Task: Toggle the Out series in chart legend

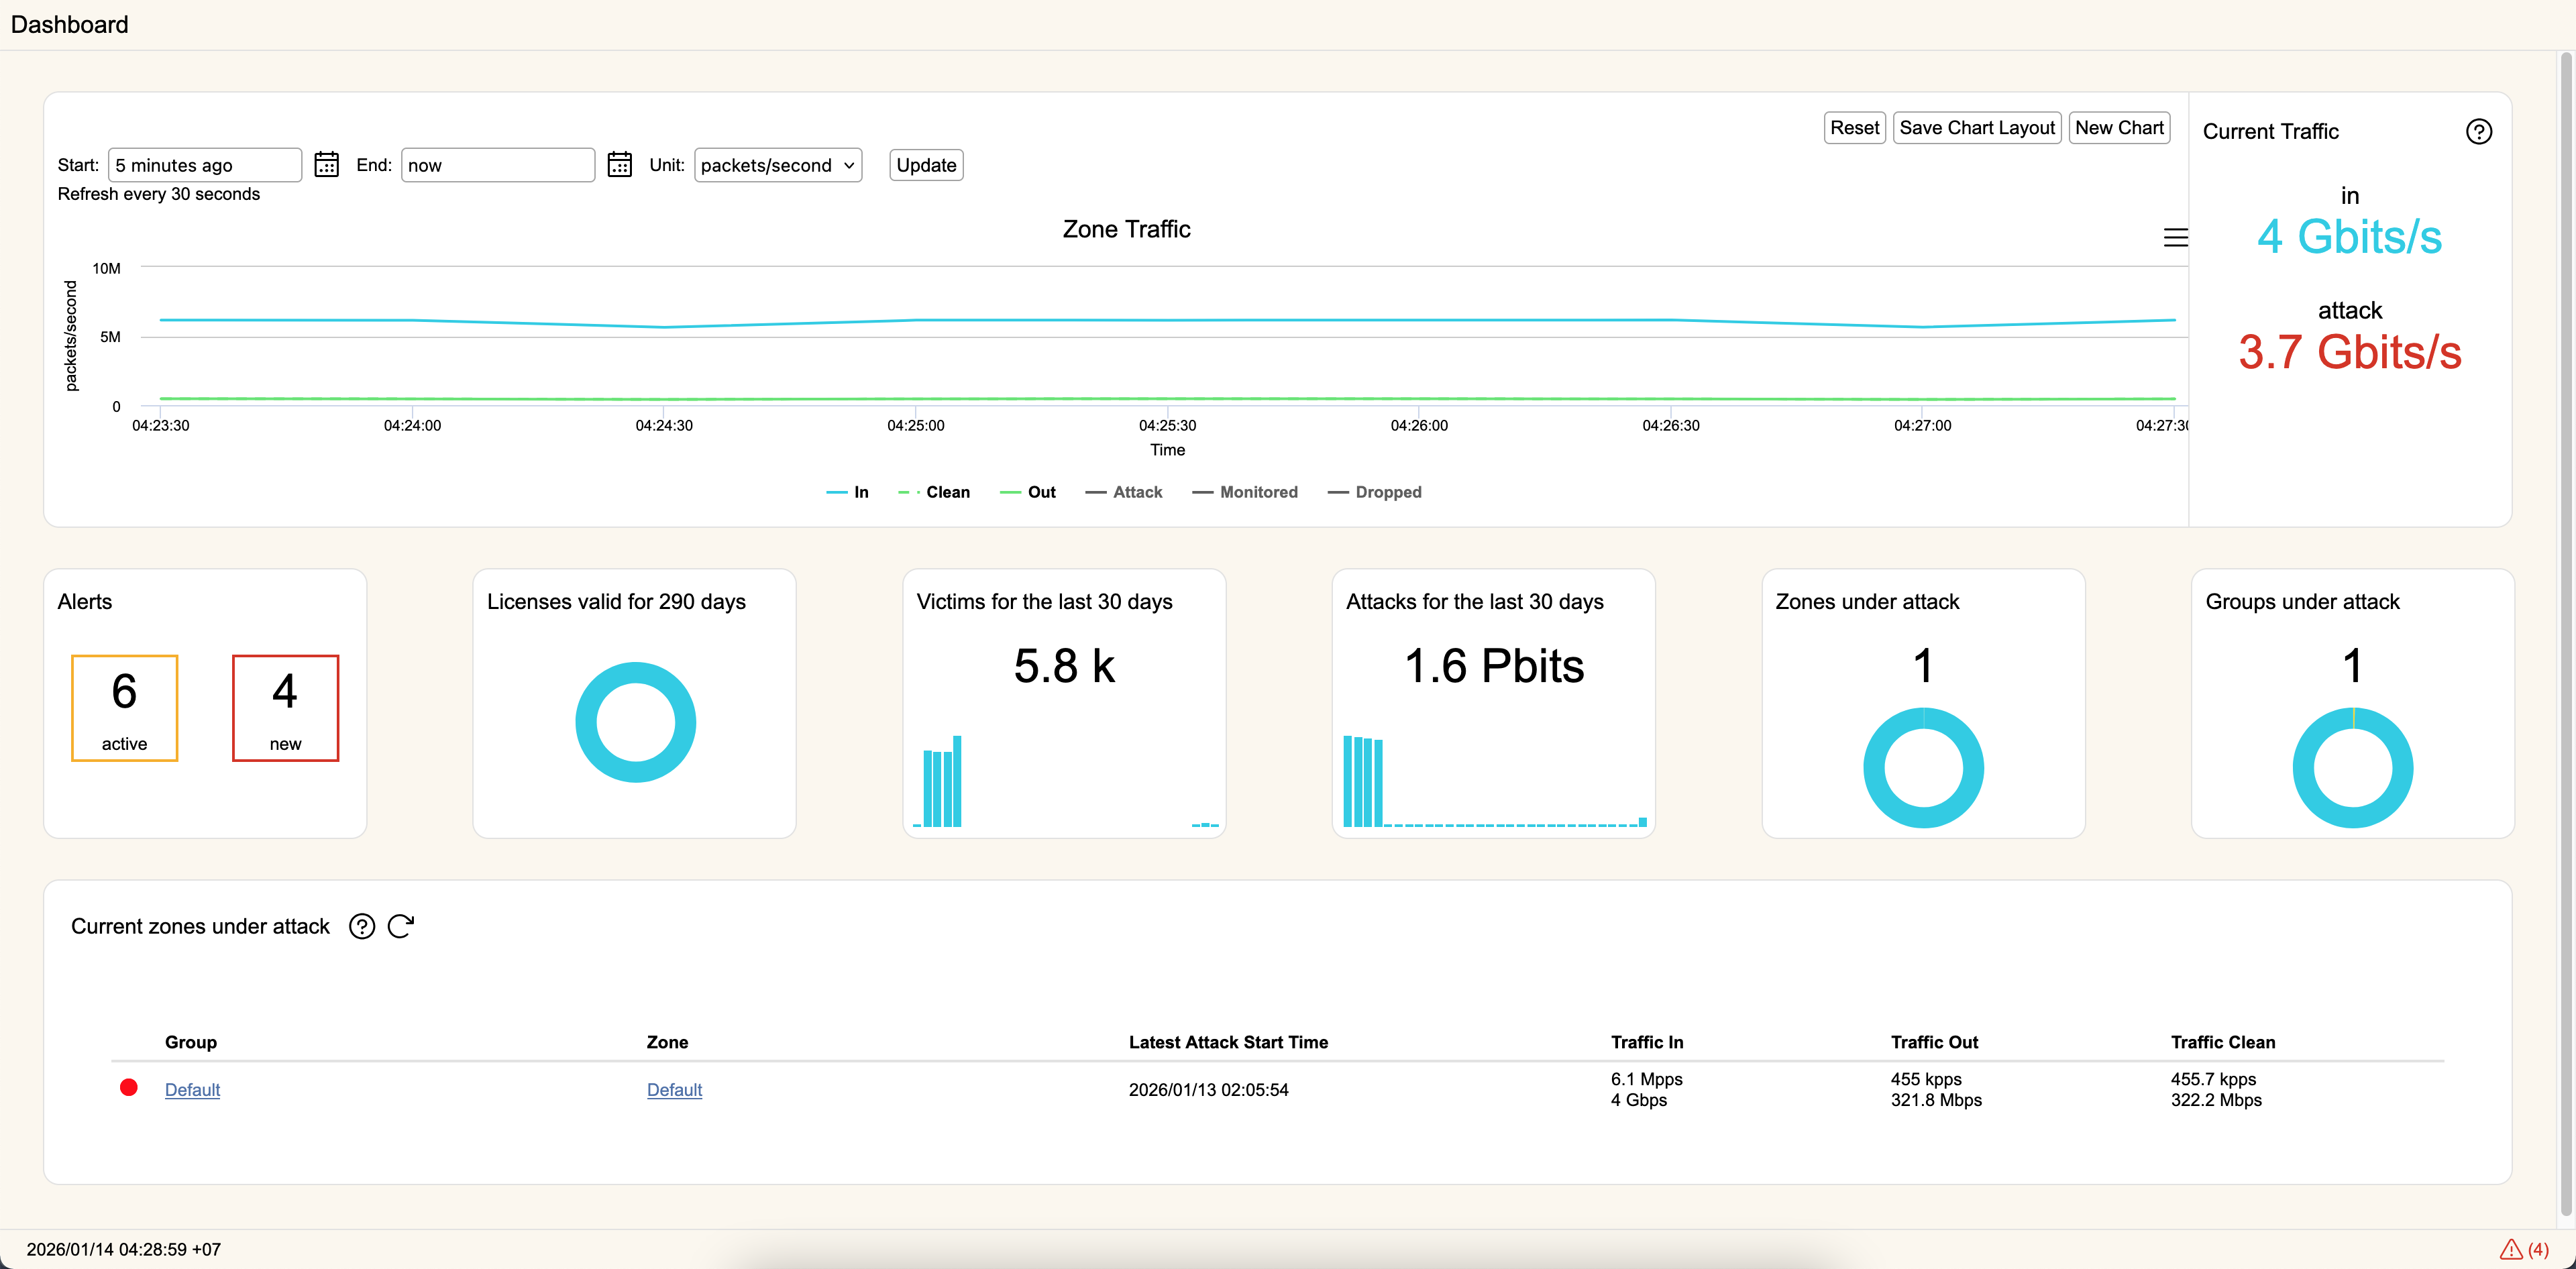Action: click(x=1028, y=492)
